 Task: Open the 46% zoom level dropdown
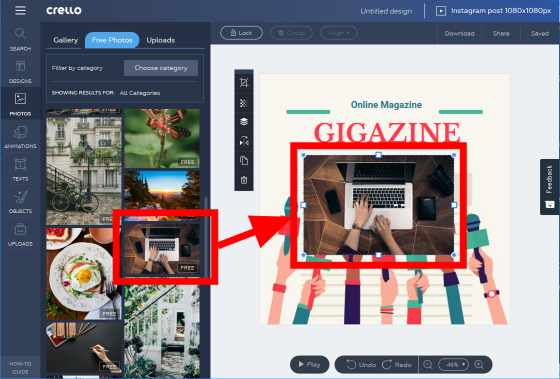[x=453, y=364]
